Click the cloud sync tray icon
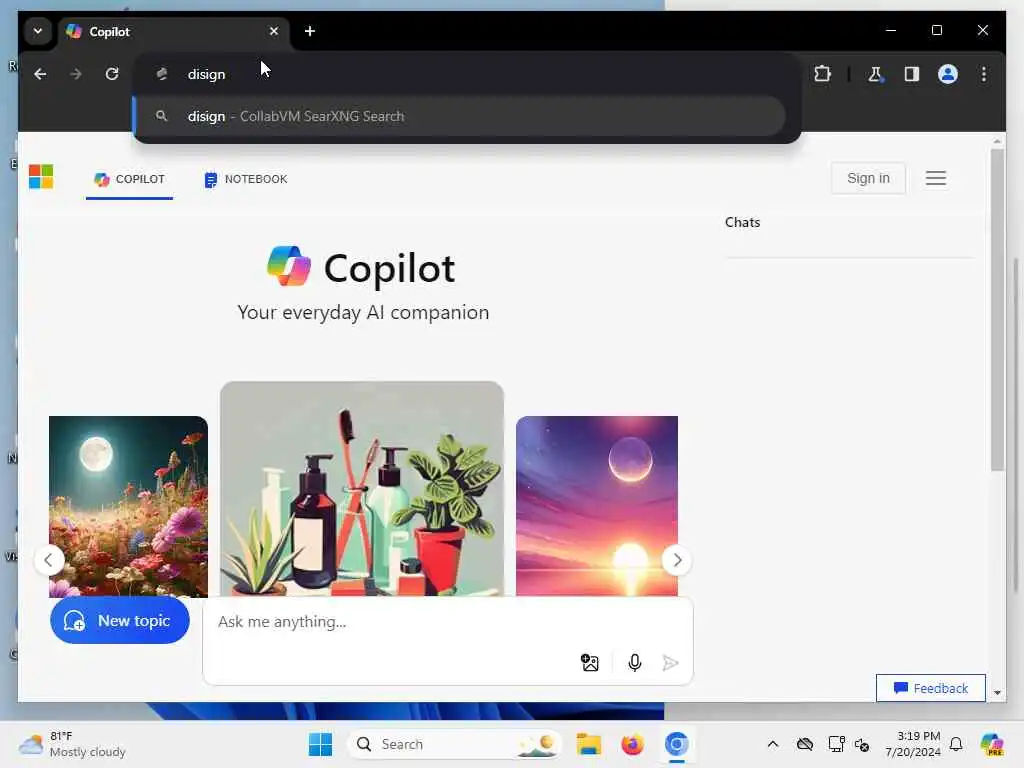1024x768 pixels. click(805, 744)
